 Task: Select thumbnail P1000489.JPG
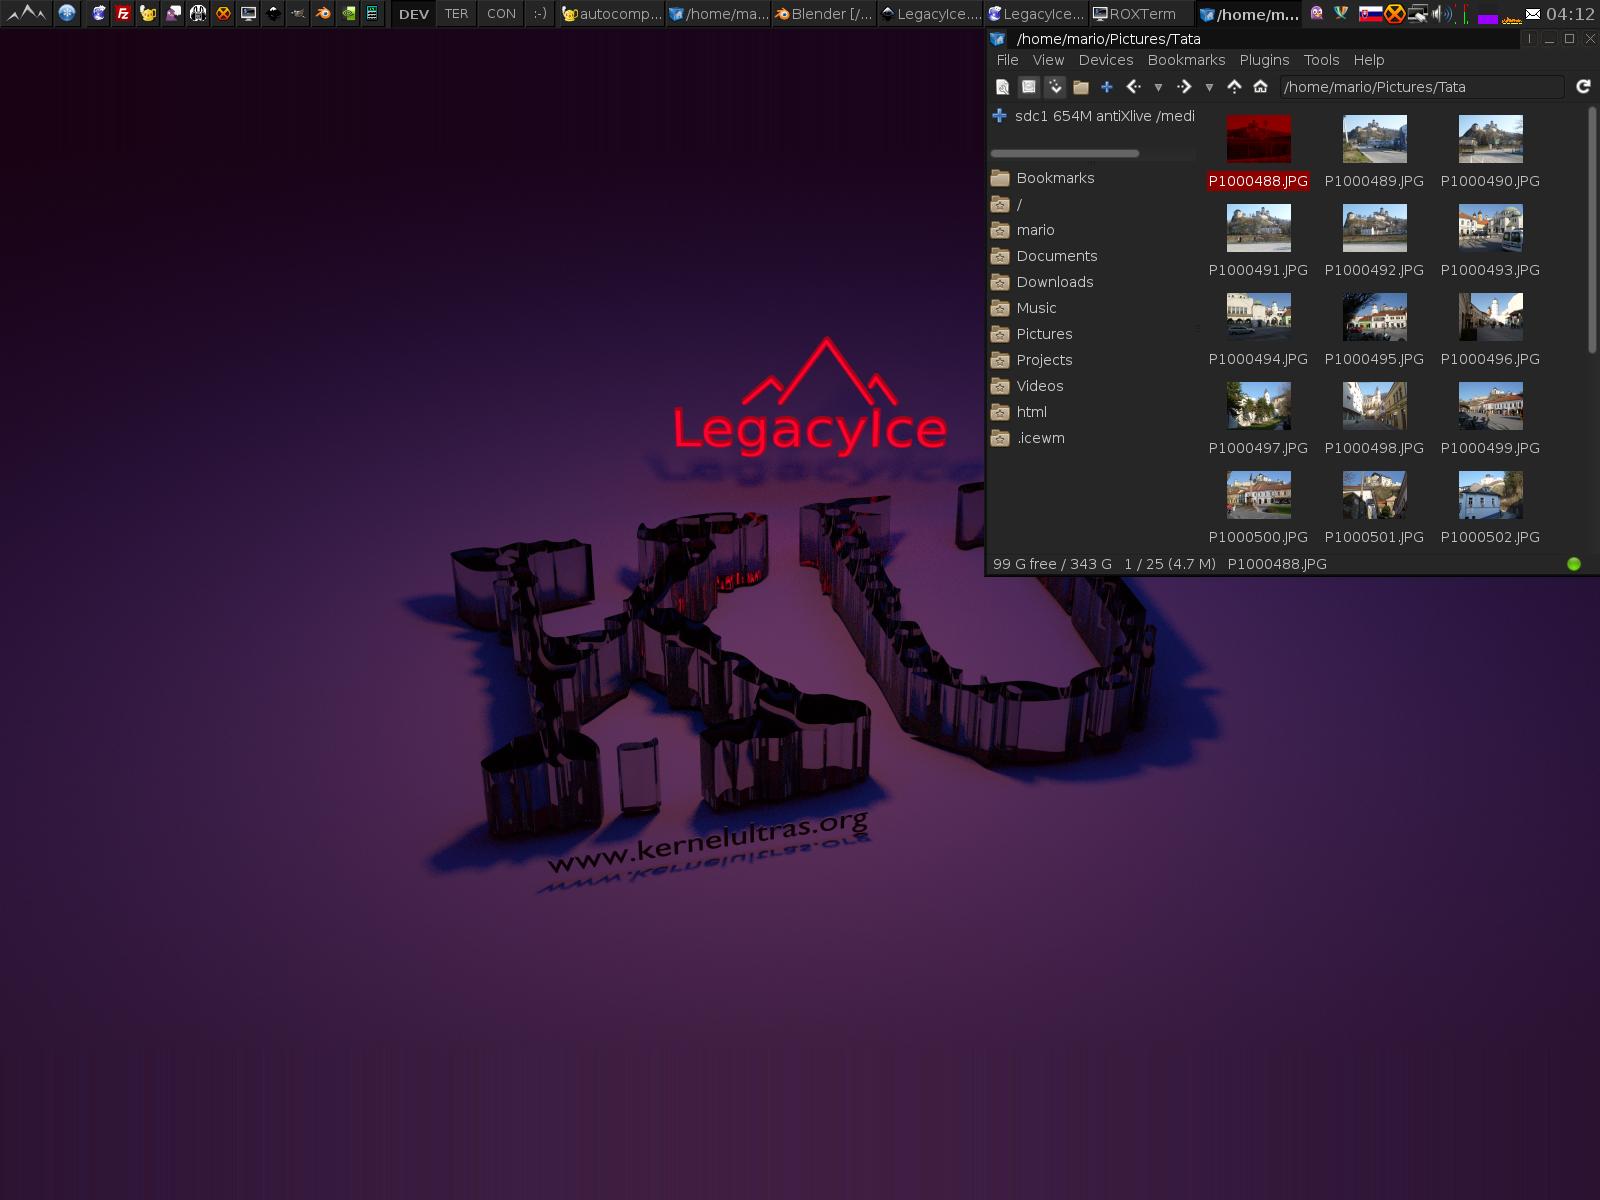coord(1374,139)
